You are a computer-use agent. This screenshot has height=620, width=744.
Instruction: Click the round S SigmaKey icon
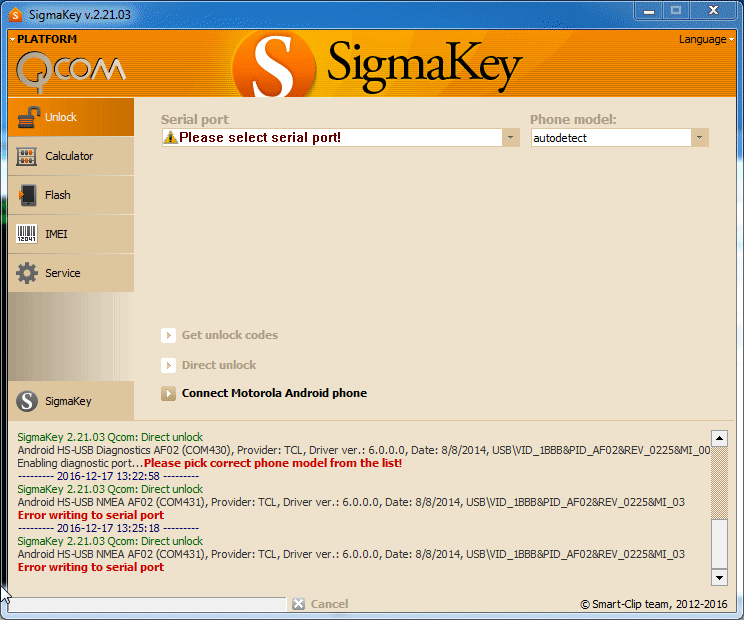tap(27, 401)
